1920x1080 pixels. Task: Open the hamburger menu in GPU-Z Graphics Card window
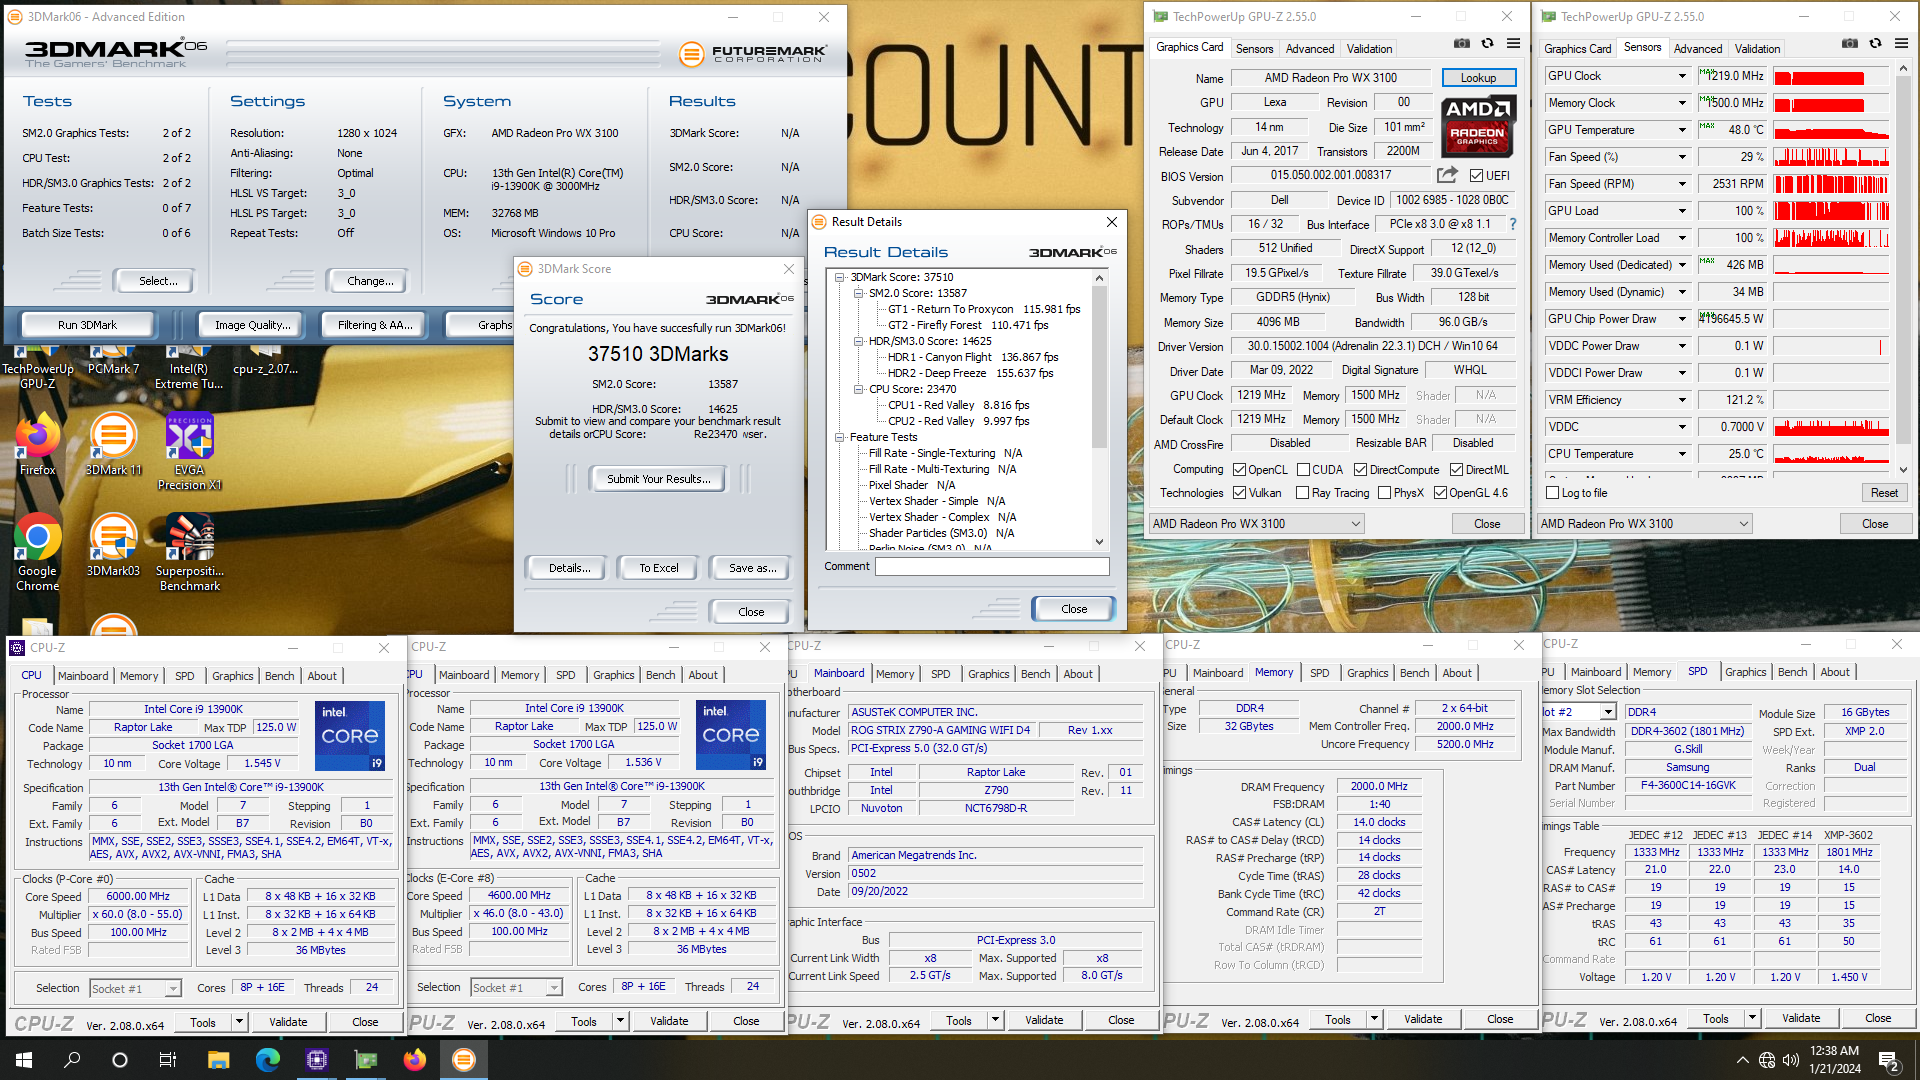click(1513, 44)
